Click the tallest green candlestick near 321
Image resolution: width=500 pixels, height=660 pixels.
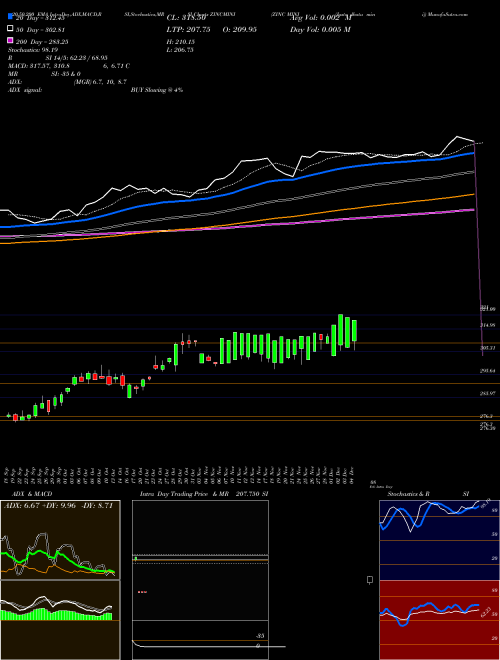click(x=340, y=330)
